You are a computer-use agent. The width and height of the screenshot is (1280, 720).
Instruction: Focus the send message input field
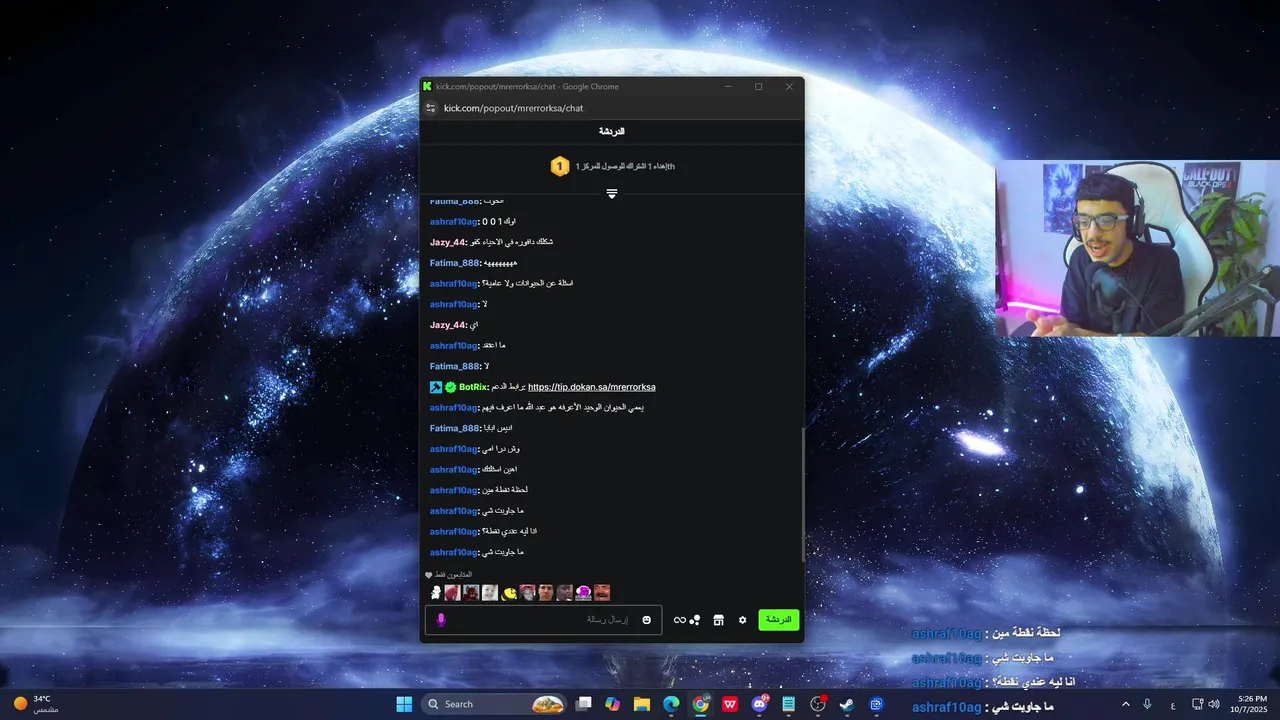click(543, 620)
